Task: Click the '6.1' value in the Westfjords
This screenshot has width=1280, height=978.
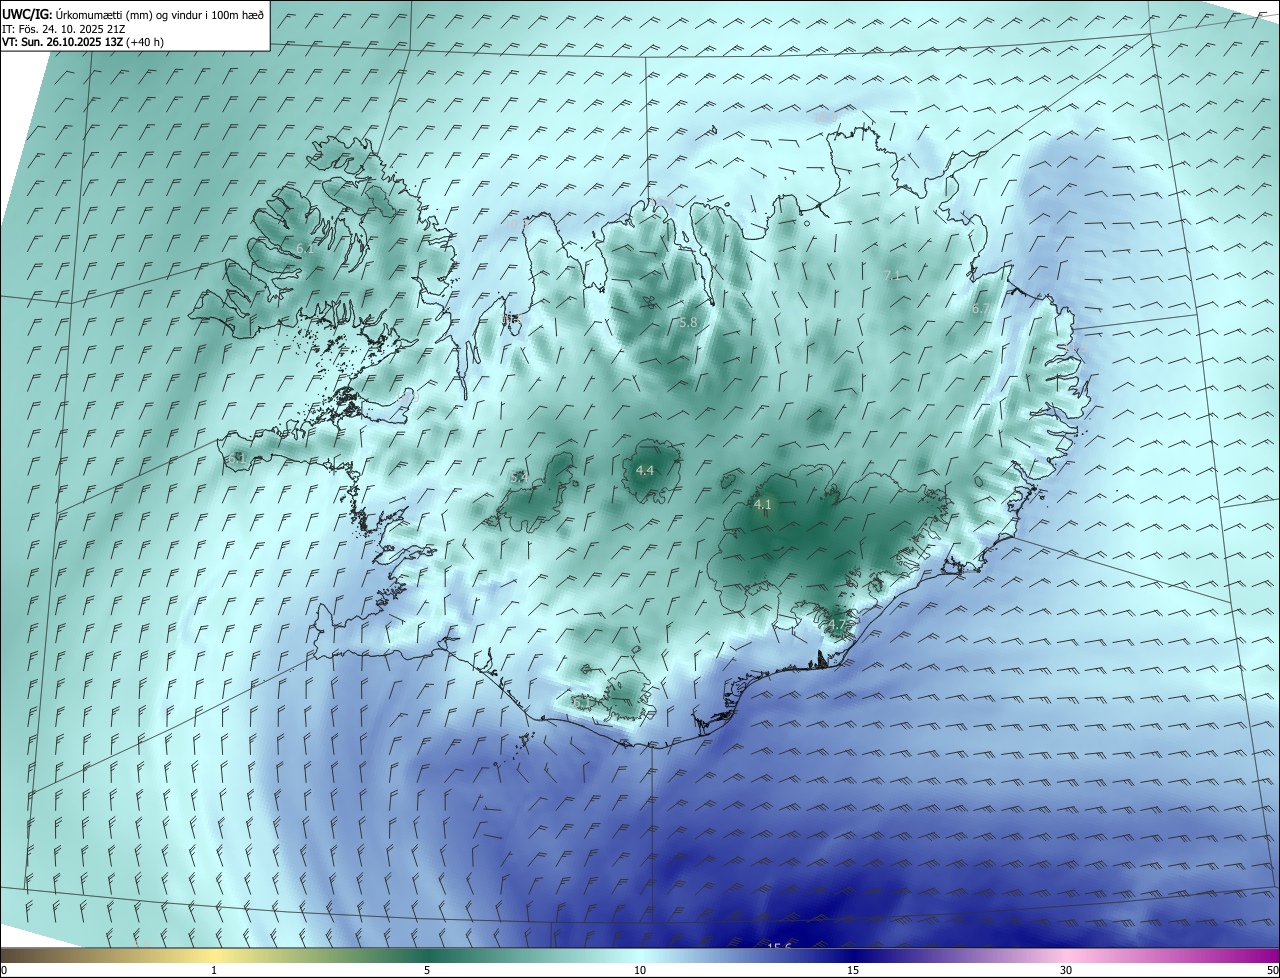Action: (304, 247)
